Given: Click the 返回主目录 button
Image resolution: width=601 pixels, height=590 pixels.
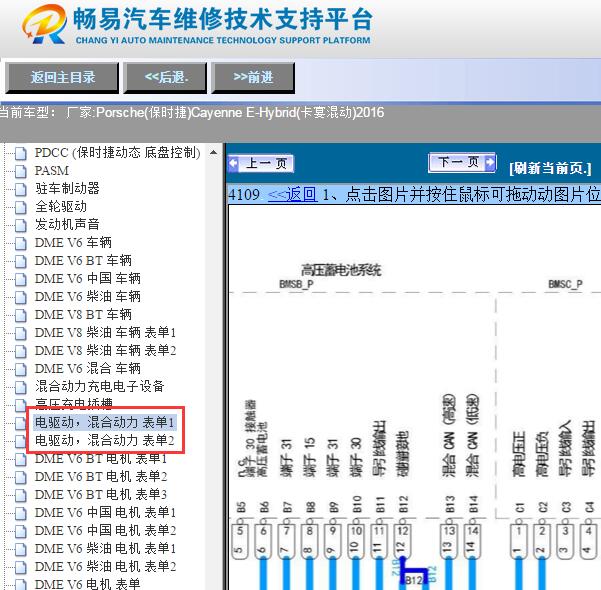Looking at the screenshot, I should click(62, 78).
